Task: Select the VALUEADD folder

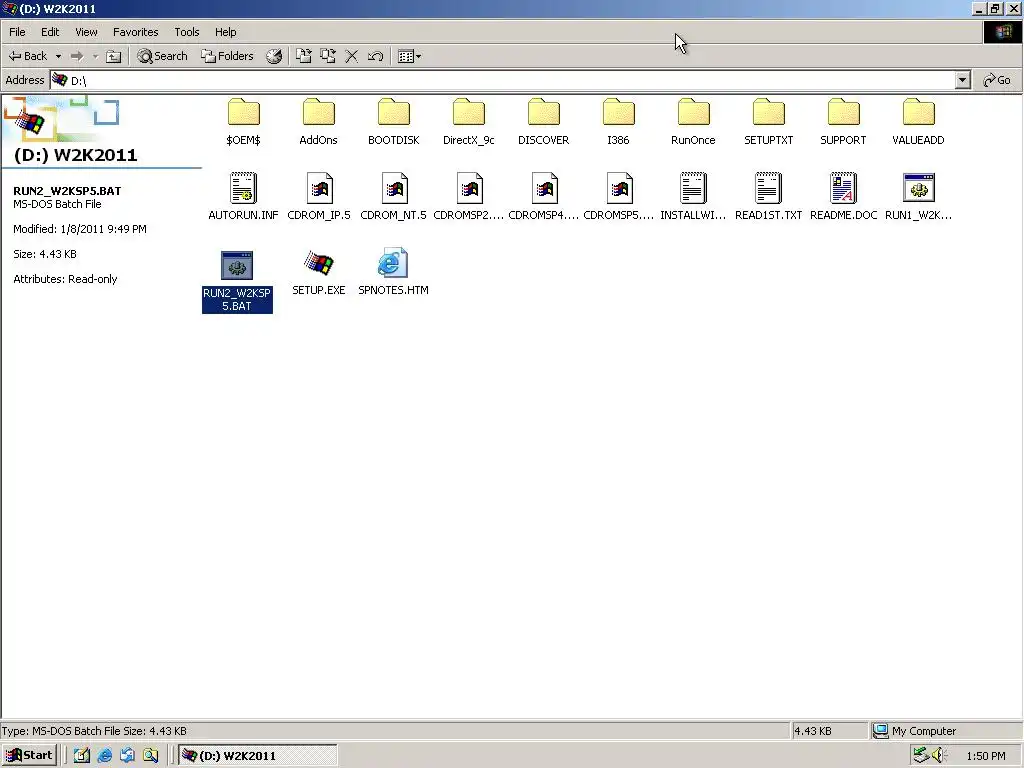Action: coord(918,123)
